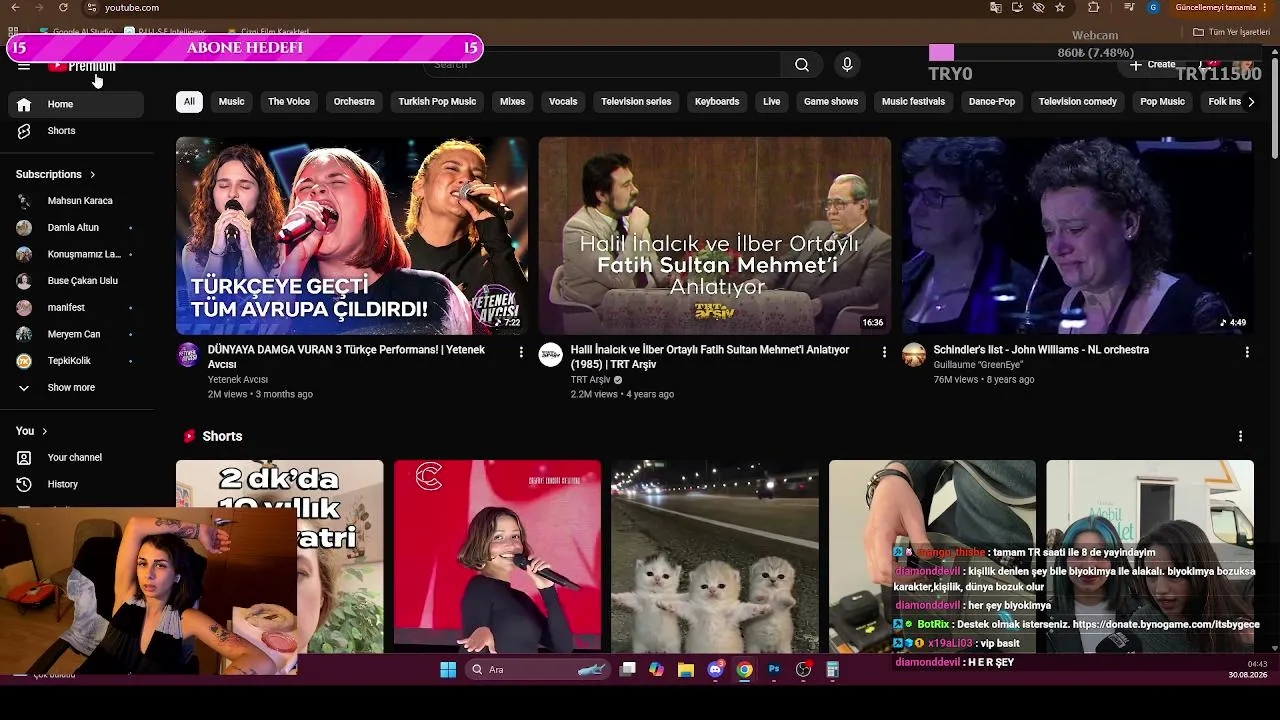
Task: Open the dancing kittens Short
Action: click(715, 556)
